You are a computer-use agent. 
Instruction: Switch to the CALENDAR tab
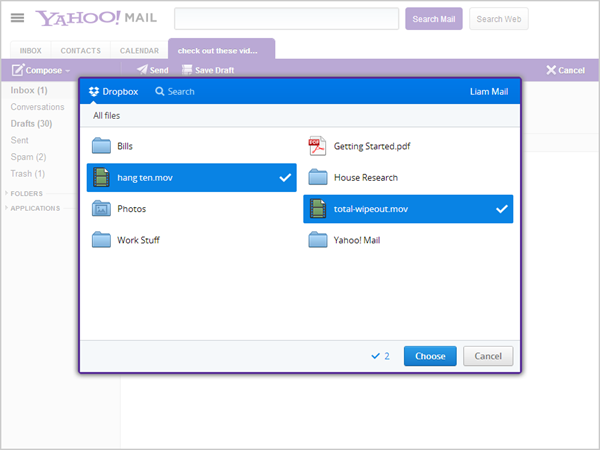[139, 50]
